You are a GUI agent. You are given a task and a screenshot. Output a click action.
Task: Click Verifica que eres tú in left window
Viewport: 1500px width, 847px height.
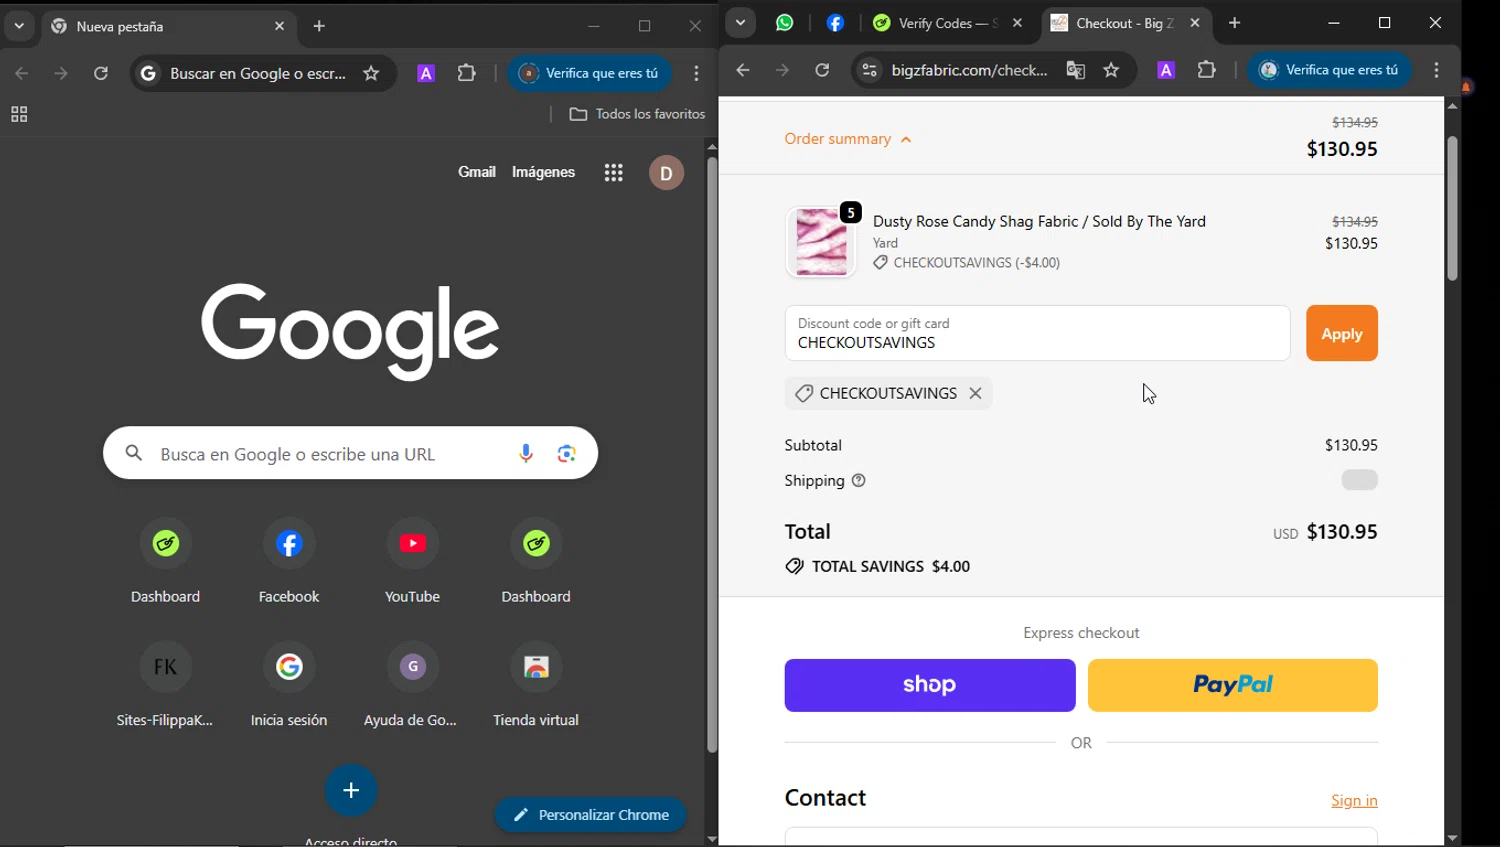pyautogui.click(x=589, y=73)
